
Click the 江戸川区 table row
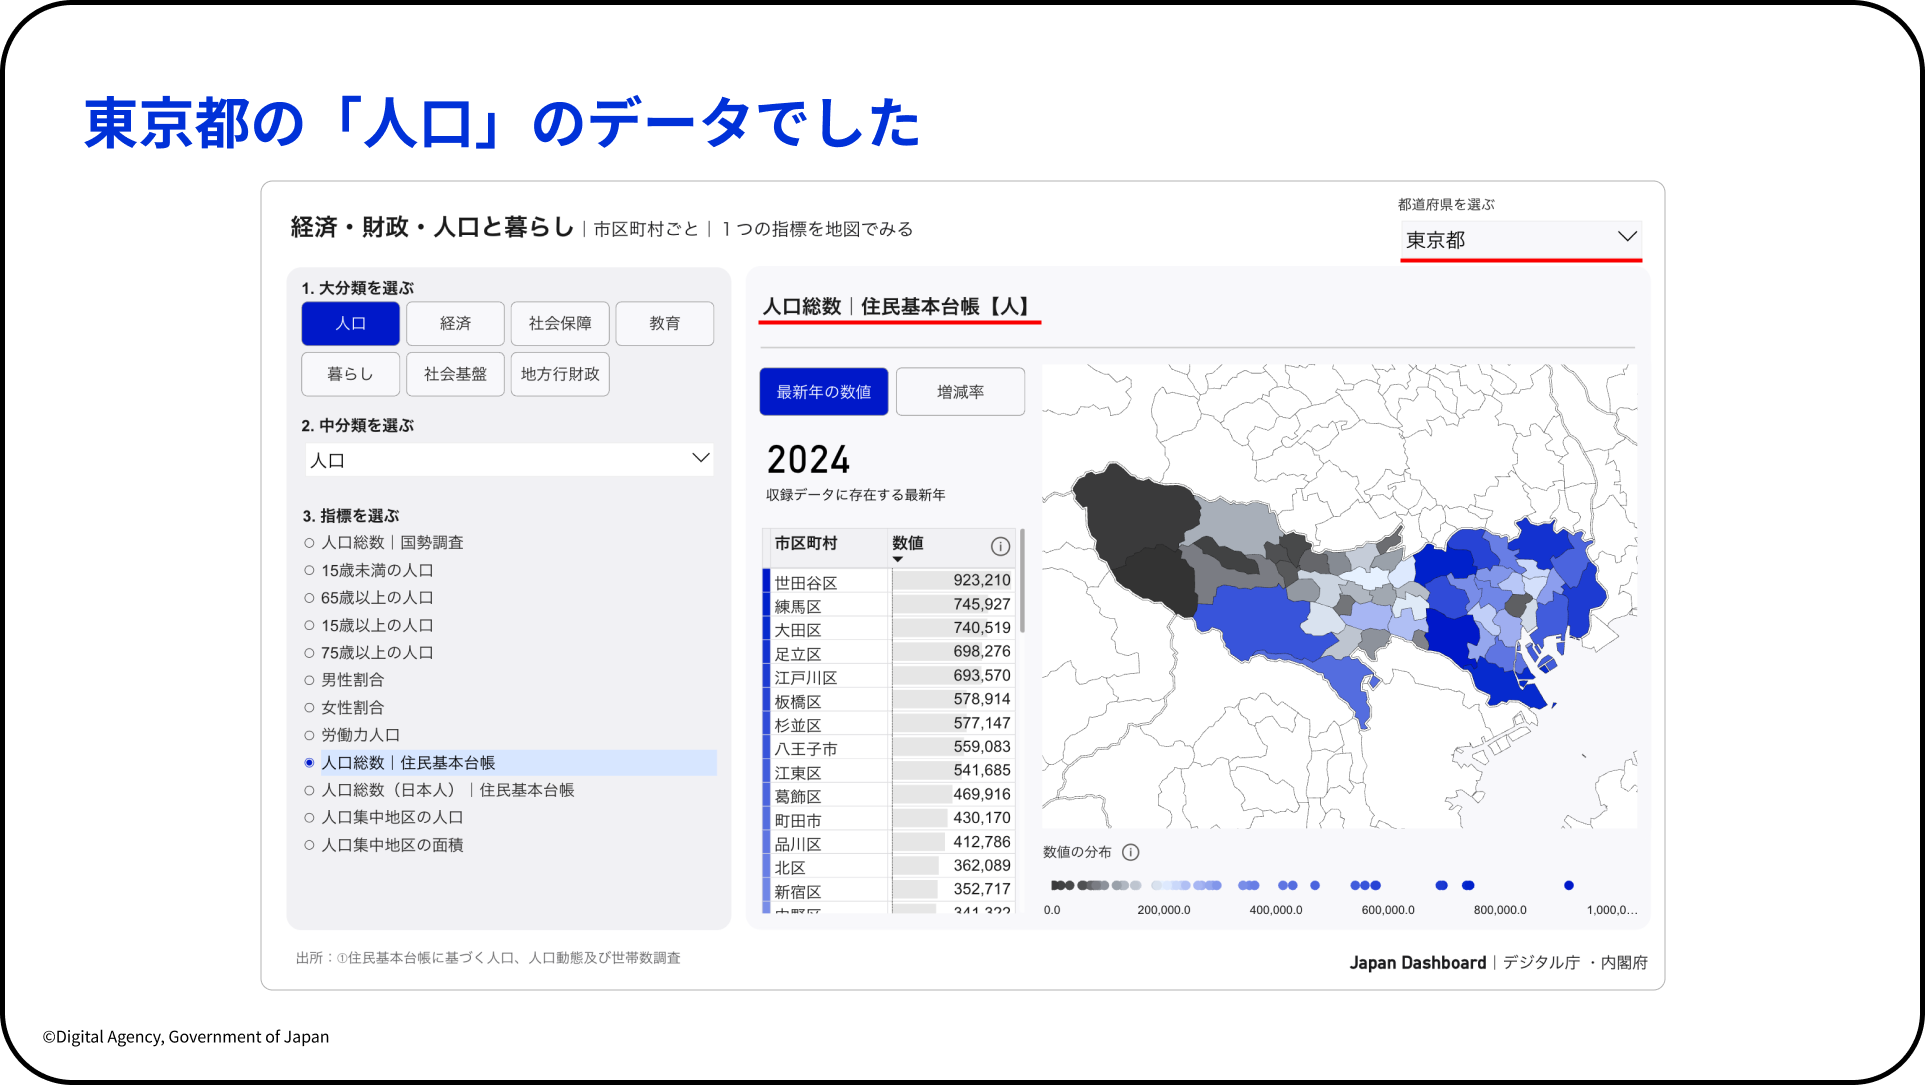[889, 677]
